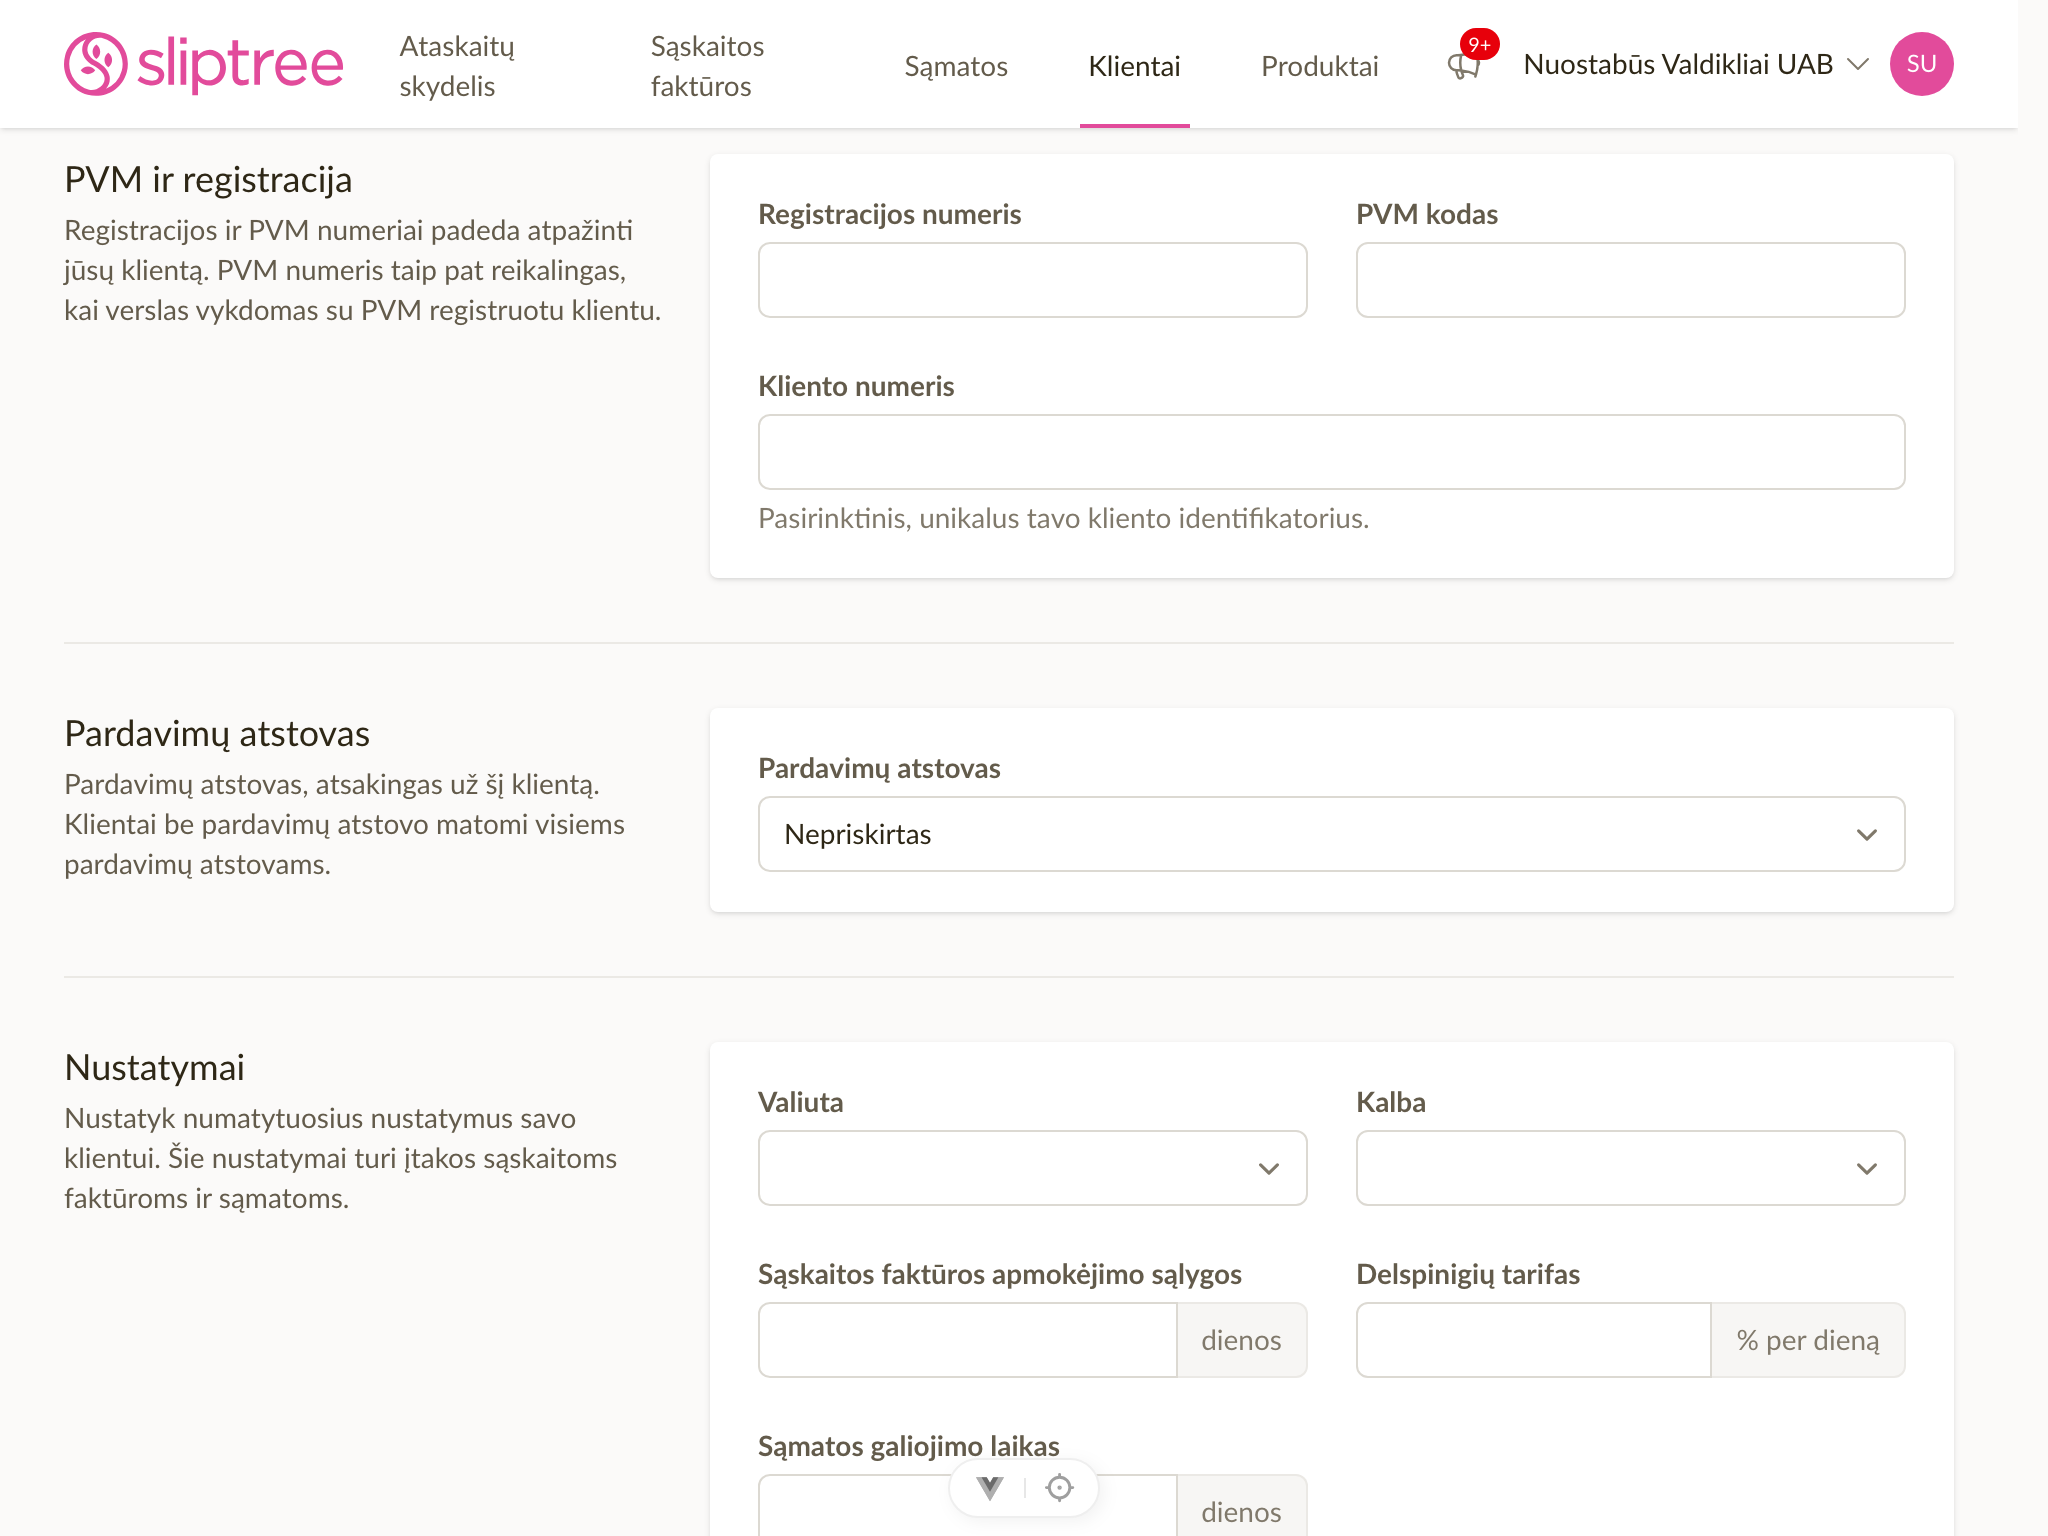Click the Delspinigių tarifas input field

click(x=1533, y=1340)
